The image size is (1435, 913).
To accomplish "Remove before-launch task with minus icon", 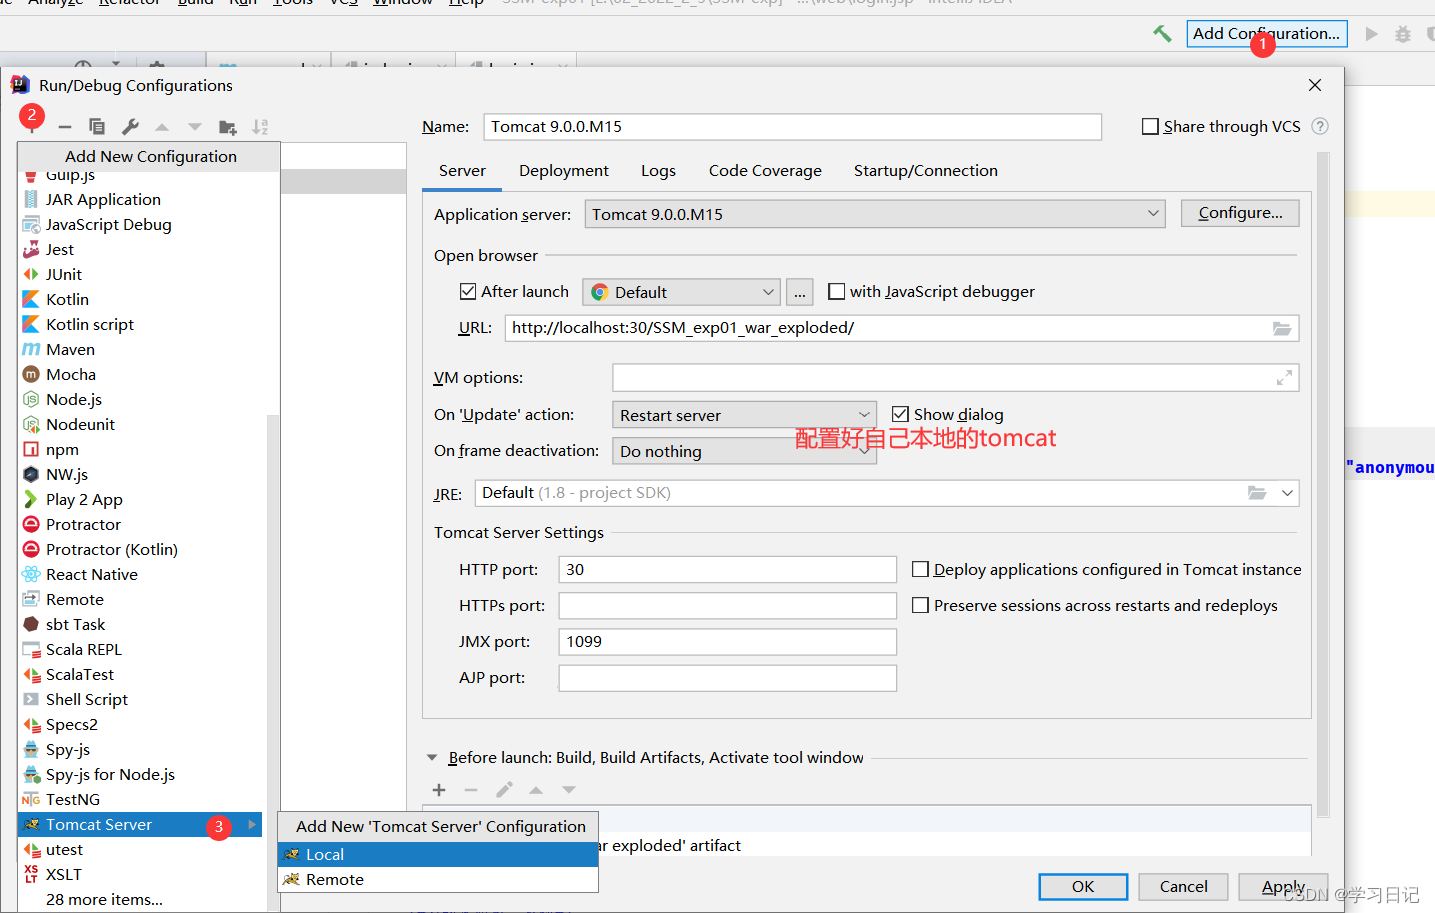I will (x=471, y=790).
